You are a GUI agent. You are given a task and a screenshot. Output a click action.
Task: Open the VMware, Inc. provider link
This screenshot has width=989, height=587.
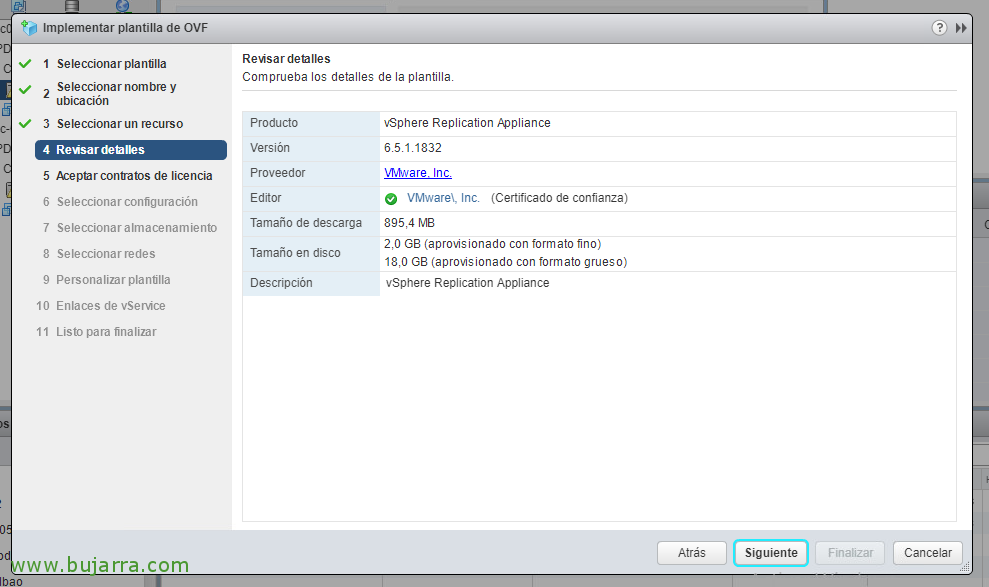point(418,173)
